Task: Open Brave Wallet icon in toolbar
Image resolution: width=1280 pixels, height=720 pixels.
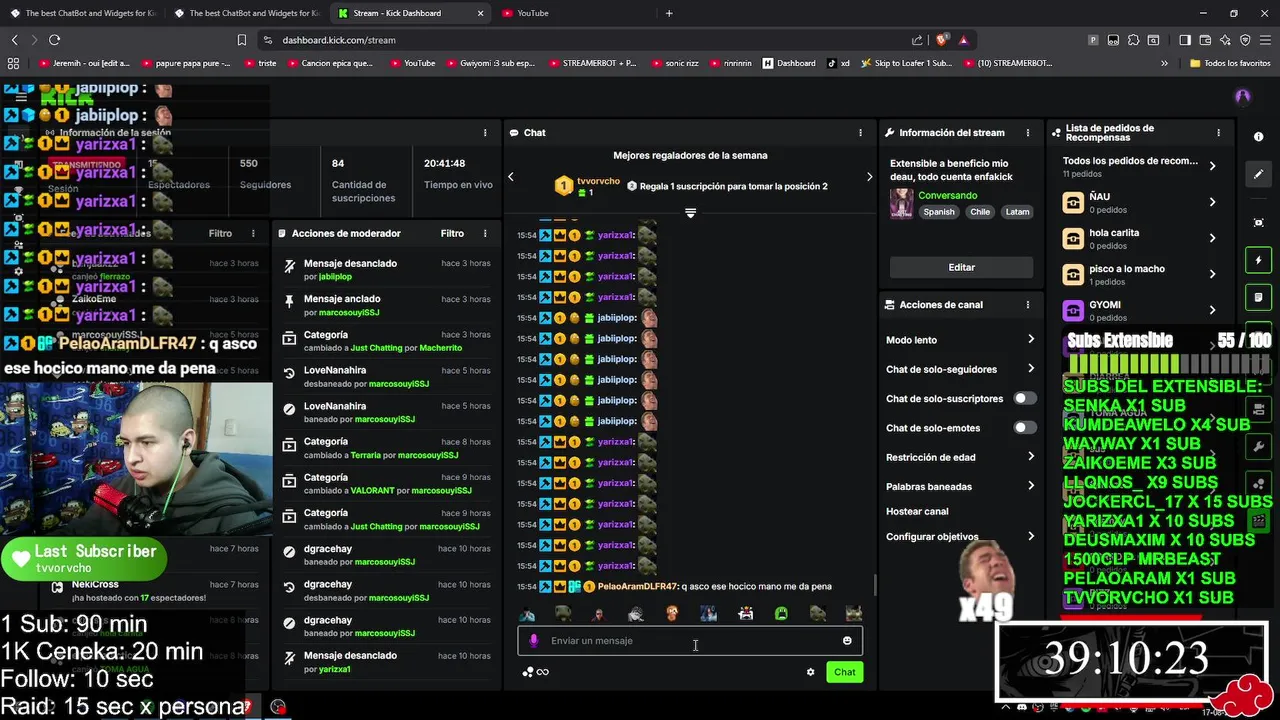Action: point(1205,40)
